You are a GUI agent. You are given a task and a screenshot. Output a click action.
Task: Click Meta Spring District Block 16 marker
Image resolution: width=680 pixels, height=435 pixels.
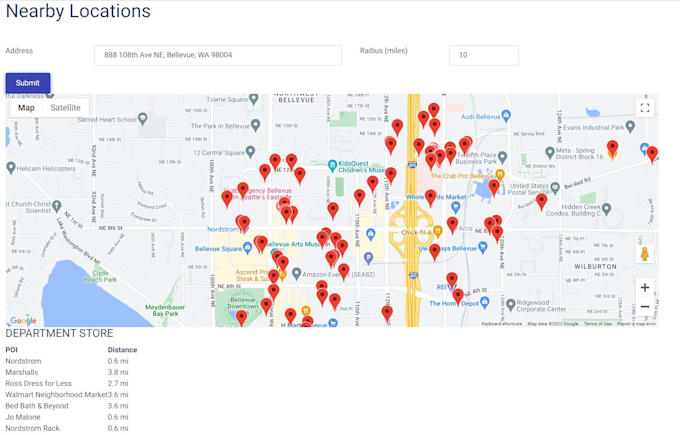[550, 152]
